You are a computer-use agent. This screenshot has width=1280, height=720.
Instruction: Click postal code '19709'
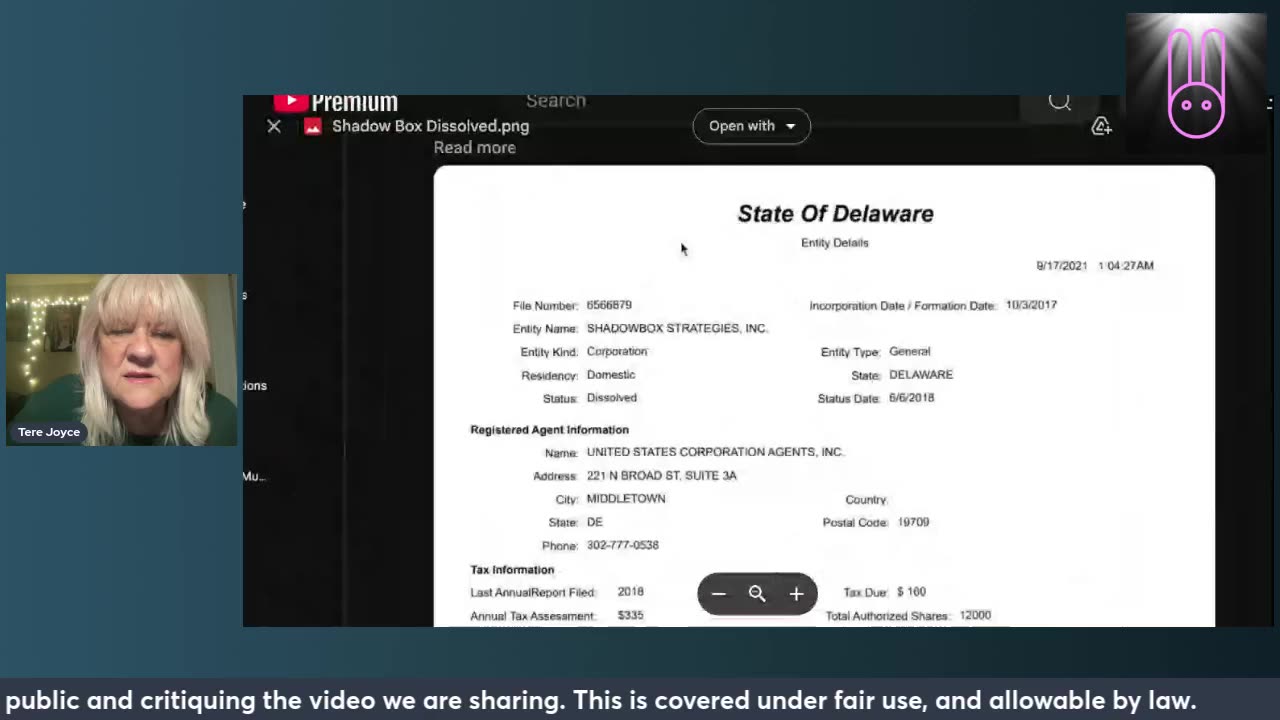point(913,522)
